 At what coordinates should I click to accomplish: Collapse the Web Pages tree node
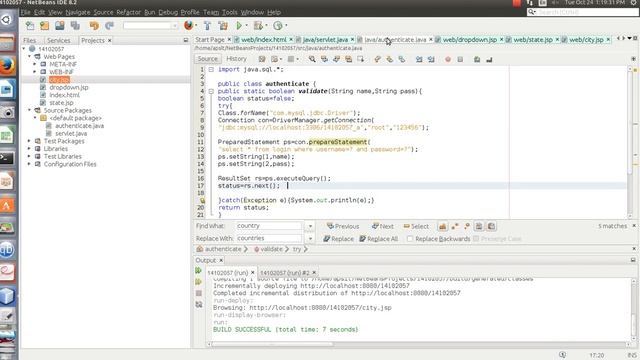tap(29, 56)
